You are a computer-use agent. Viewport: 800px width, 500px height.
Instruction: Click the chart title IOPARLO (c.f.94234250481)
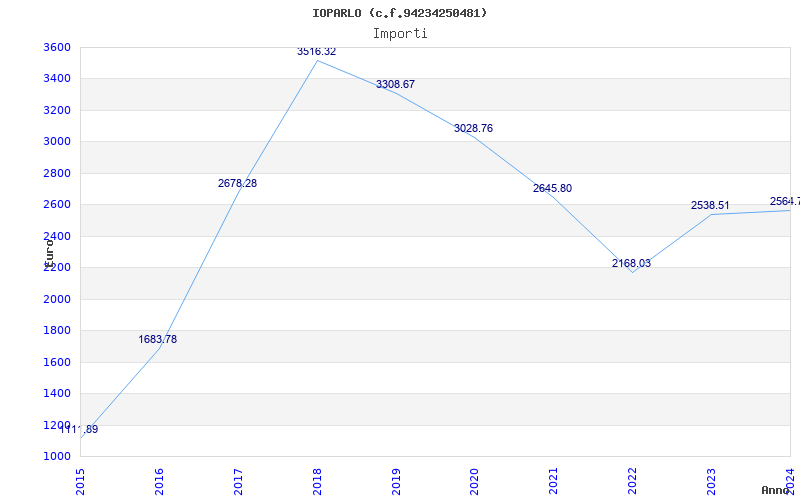[x=399, y=13]
